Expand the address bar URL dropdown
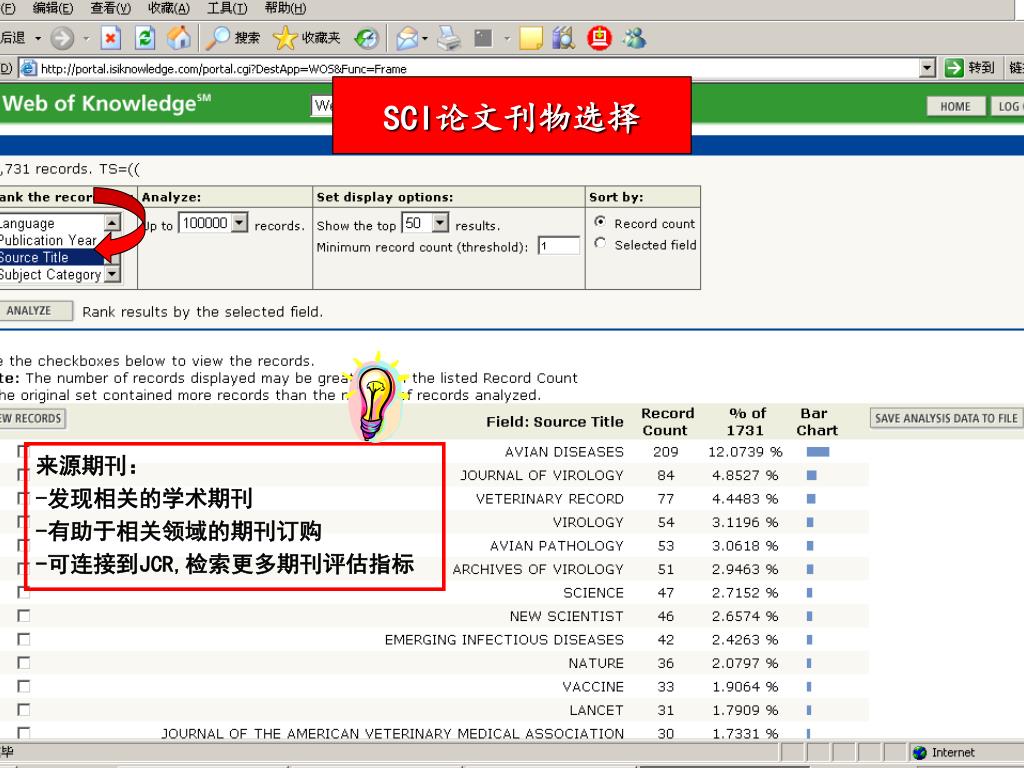This screenshot has height=768, width=1024. coord(927,68)
